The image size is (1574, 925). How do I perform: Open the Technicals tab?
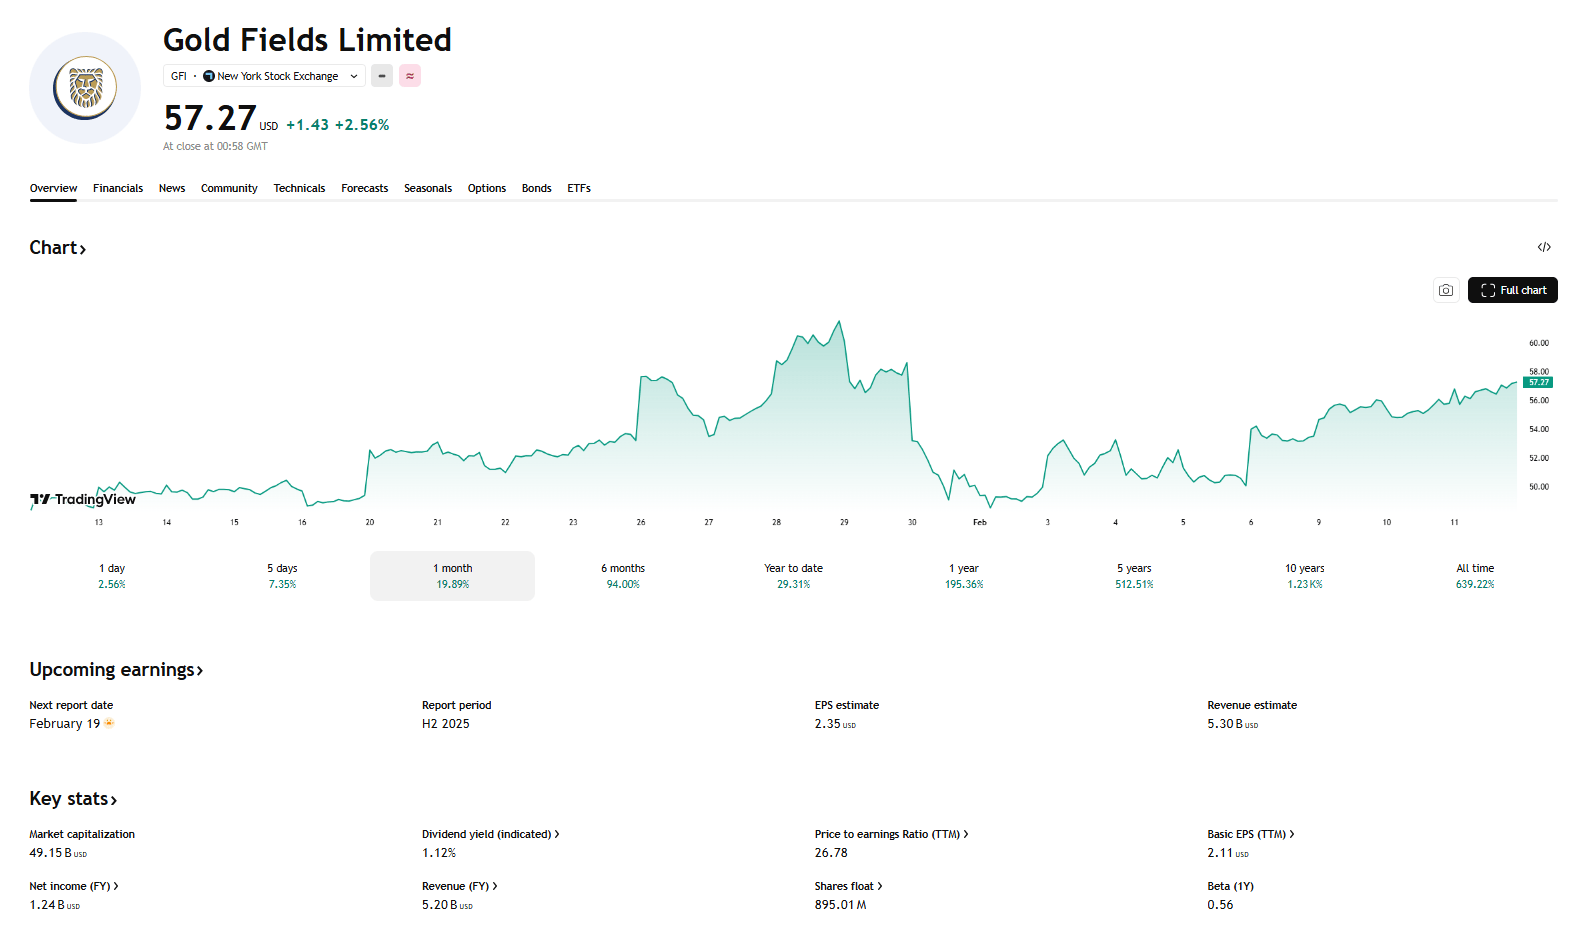coord(299,188)
